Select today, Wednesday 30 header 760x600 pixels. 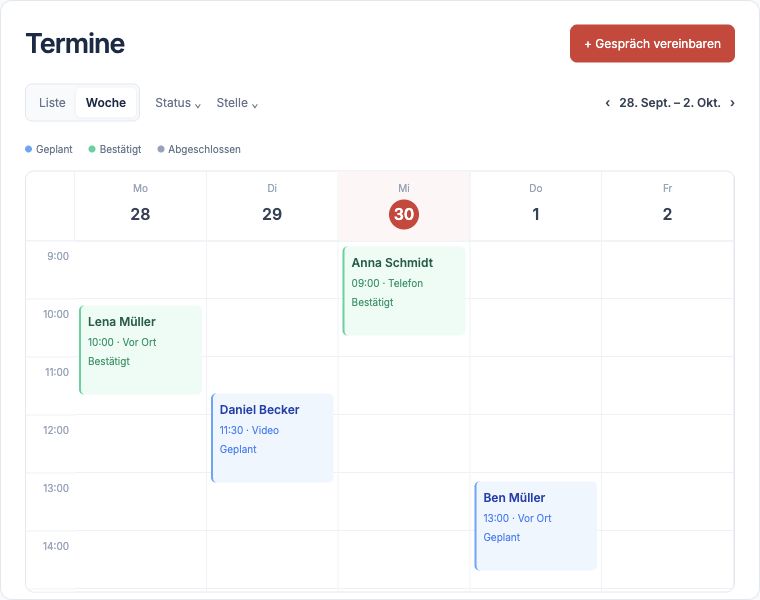404,205
